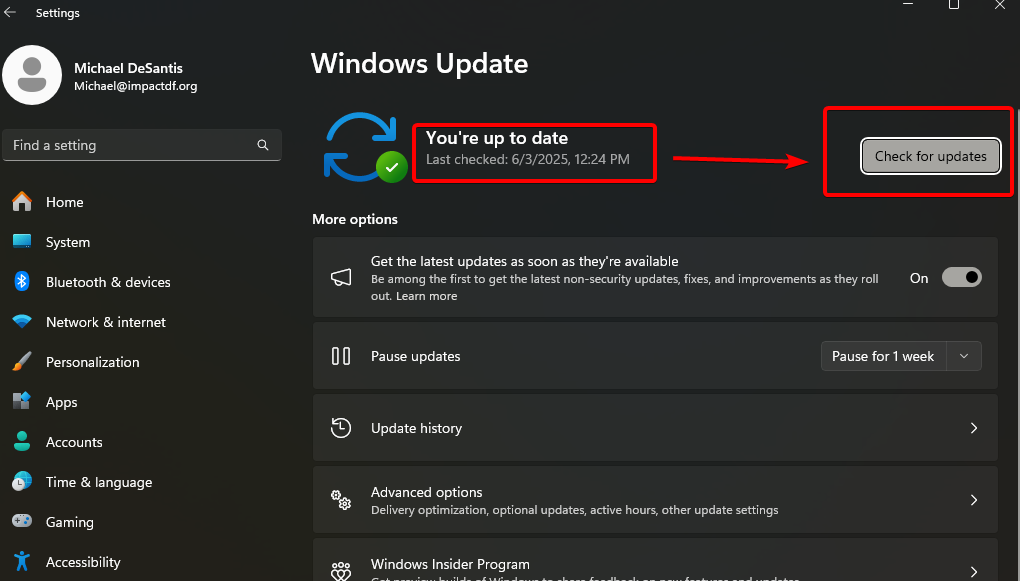
Task: Click the Bluetooth icon in sidebar
Action: 22,282
